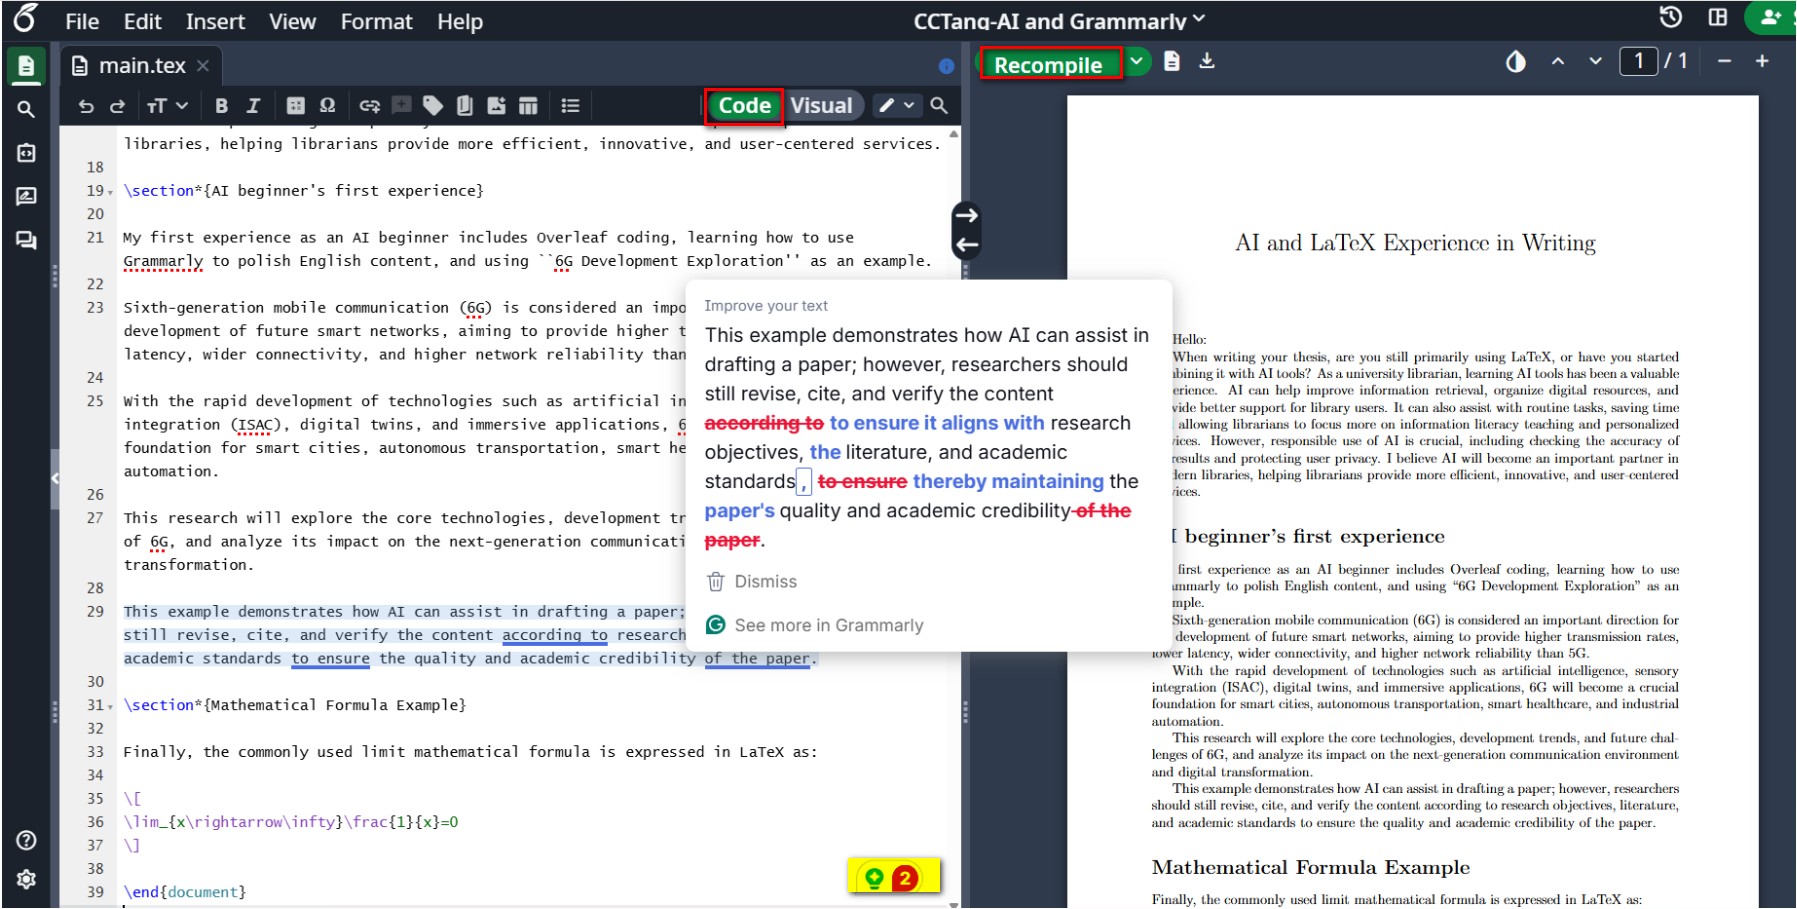This screenshot has height=909, width=1797.
Task: Open the layout options icon
Action: pos(1718,17)
